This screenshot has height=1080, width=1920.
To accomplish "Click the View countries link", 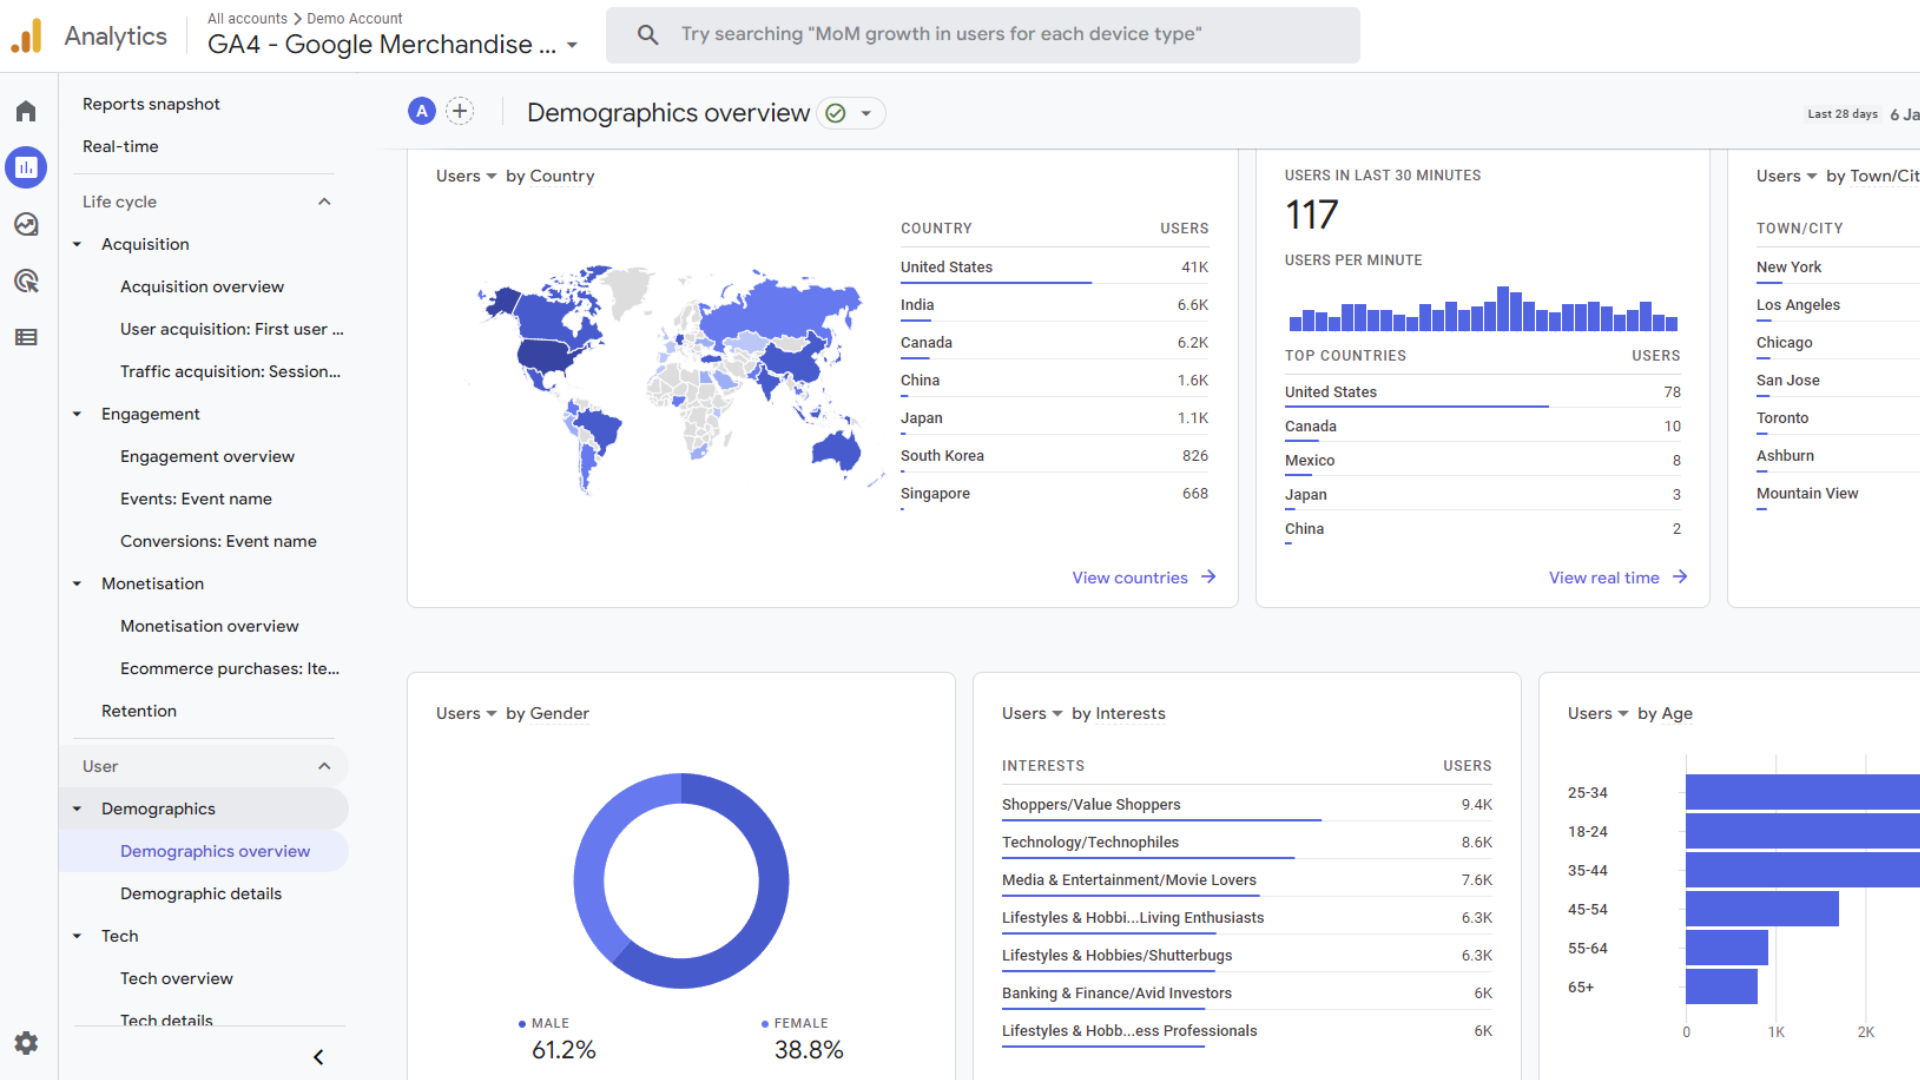I will (x=1130, y=577).
